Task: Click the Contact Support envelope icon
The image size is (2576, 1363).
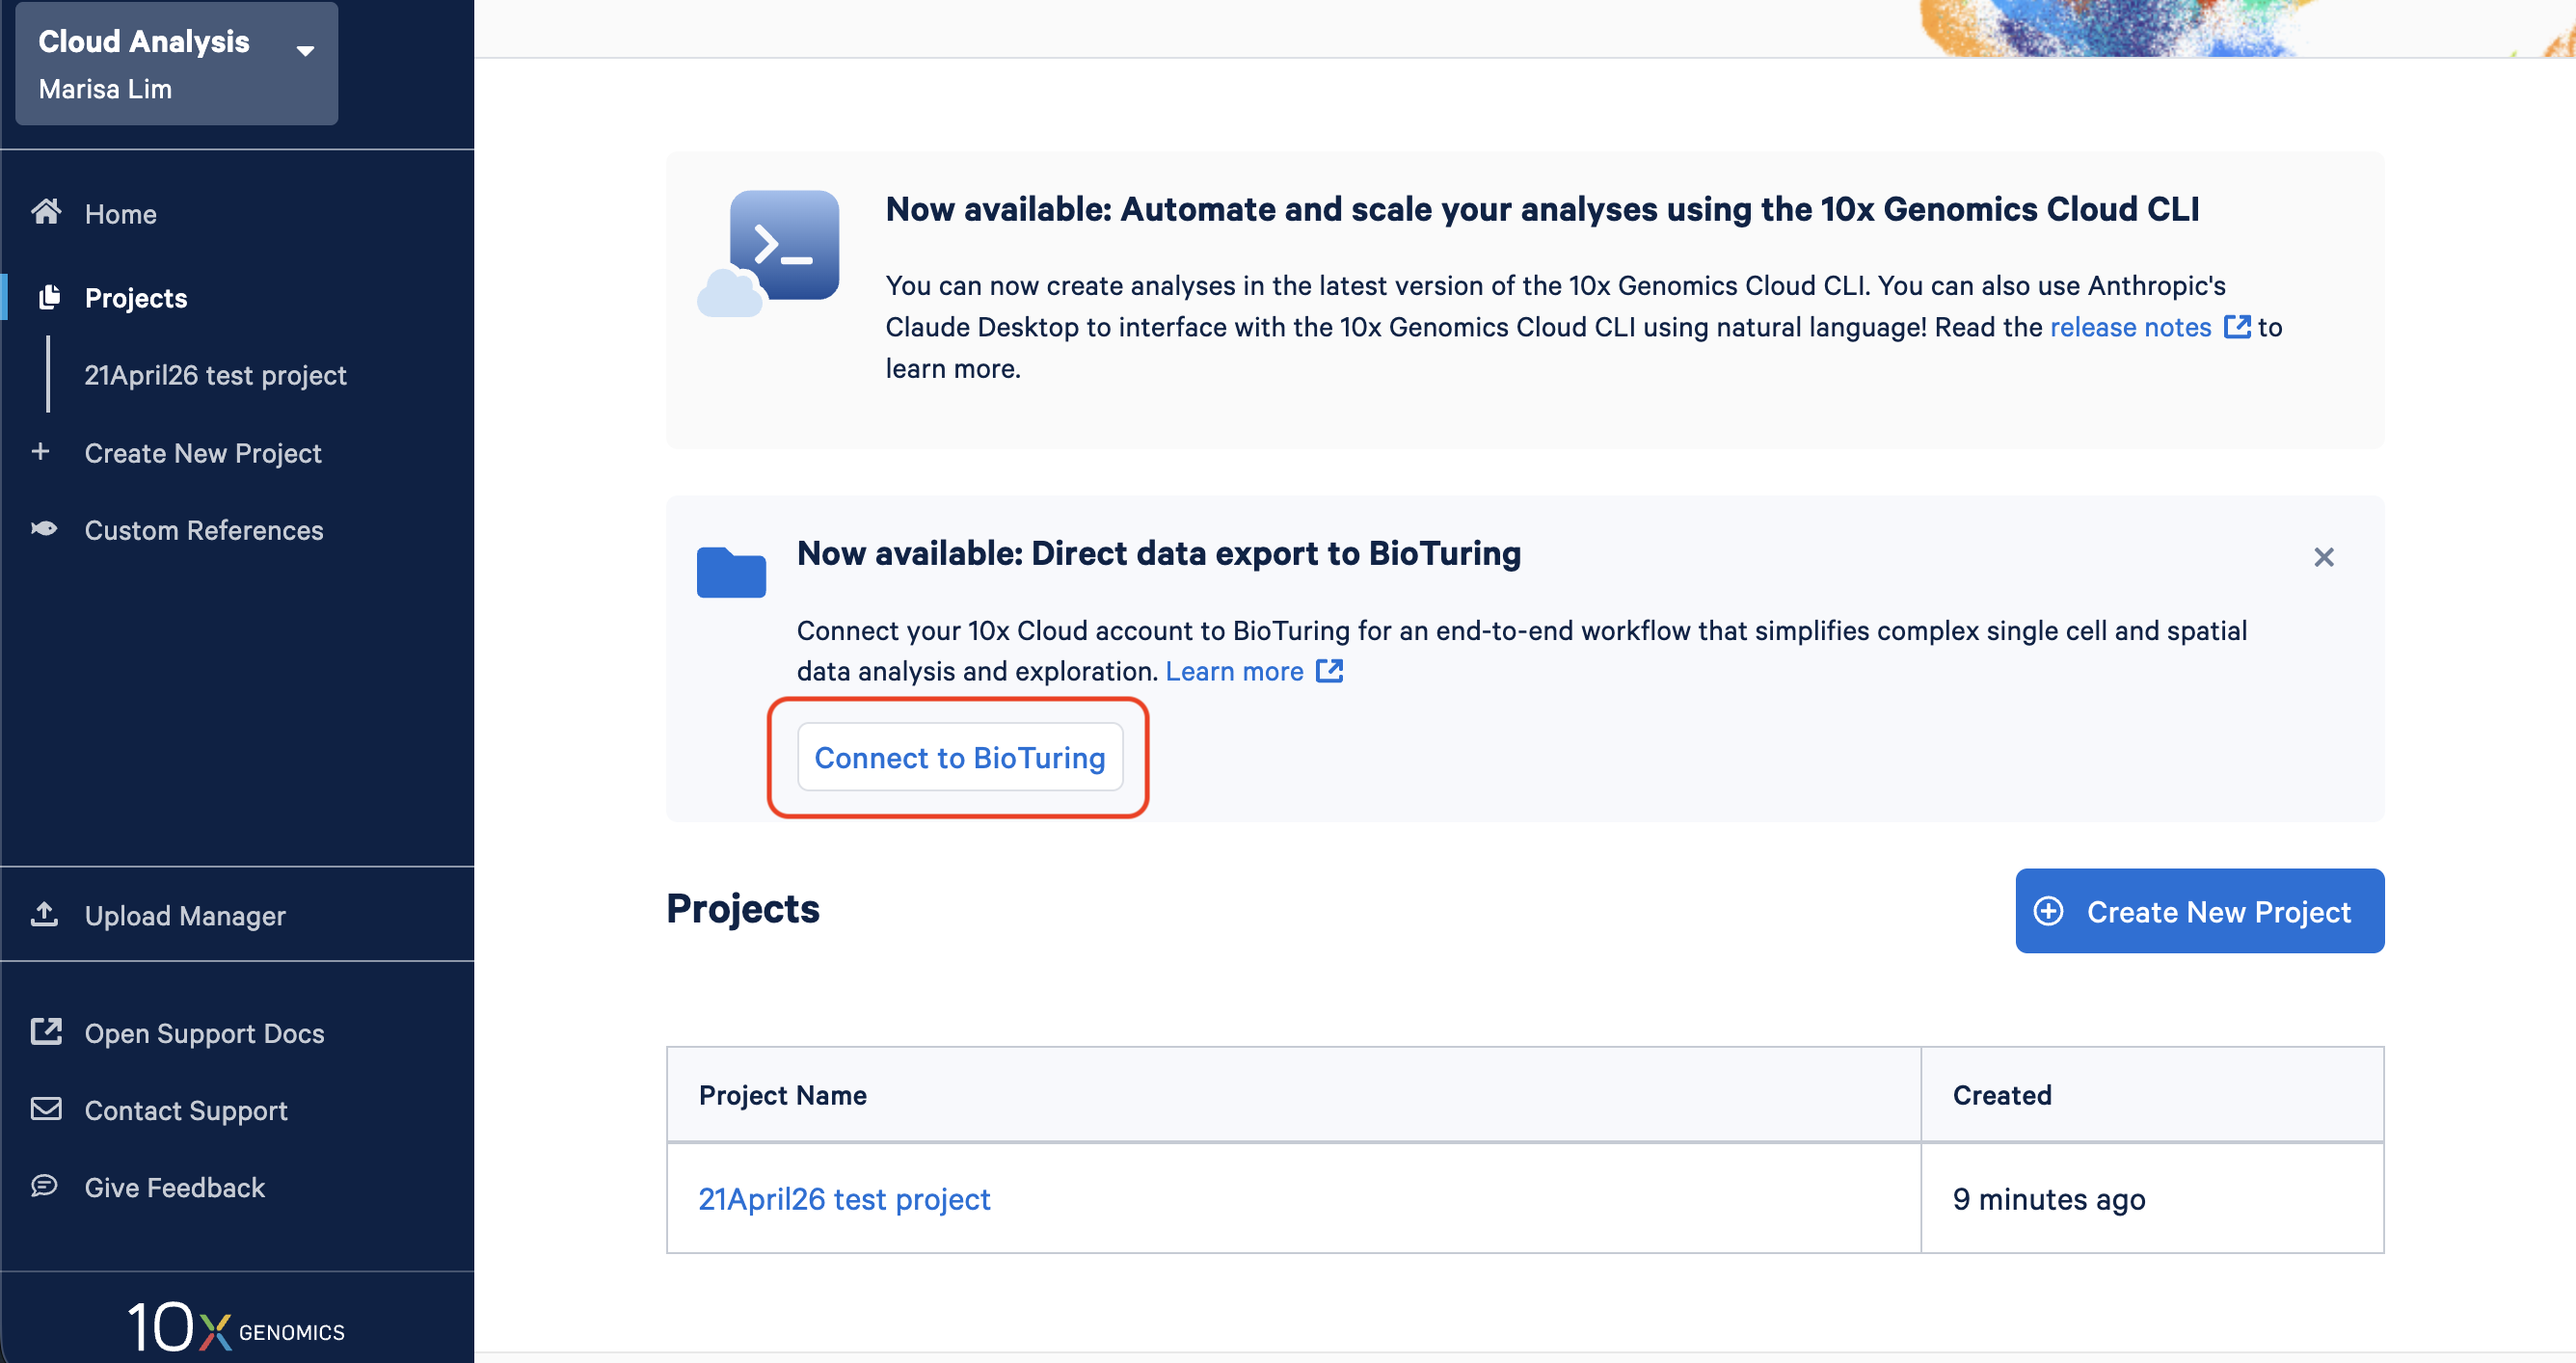Action: (x=46, y=1109)
